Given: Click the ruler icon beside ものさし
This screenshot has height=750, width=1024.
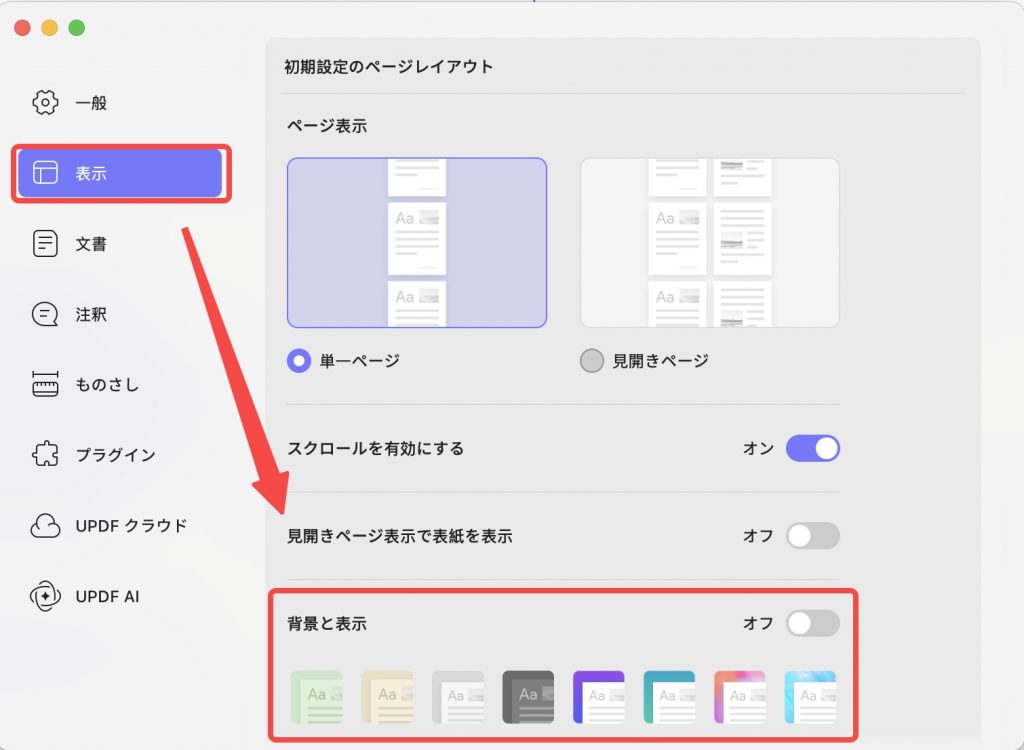Looking at the screenshot, I should tap(45, 384).
